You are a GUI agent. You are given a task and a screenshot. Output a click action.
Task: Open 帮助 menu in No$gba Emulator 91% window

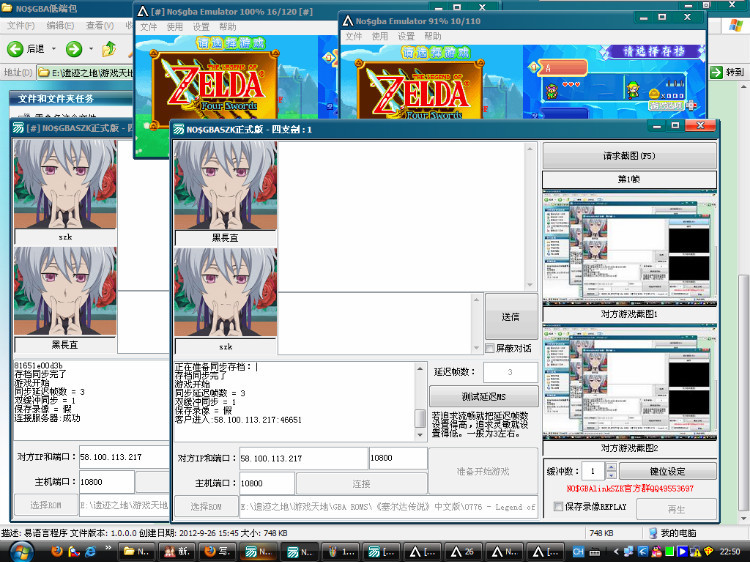432,36
